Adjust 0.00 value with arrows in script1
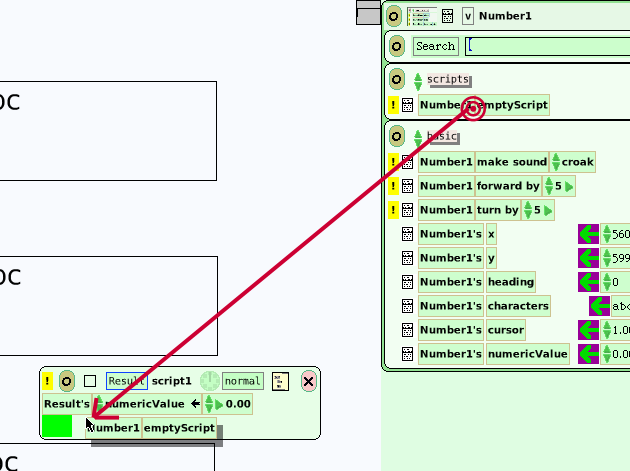This screenshot has width=630, height=471. [209, 404]
